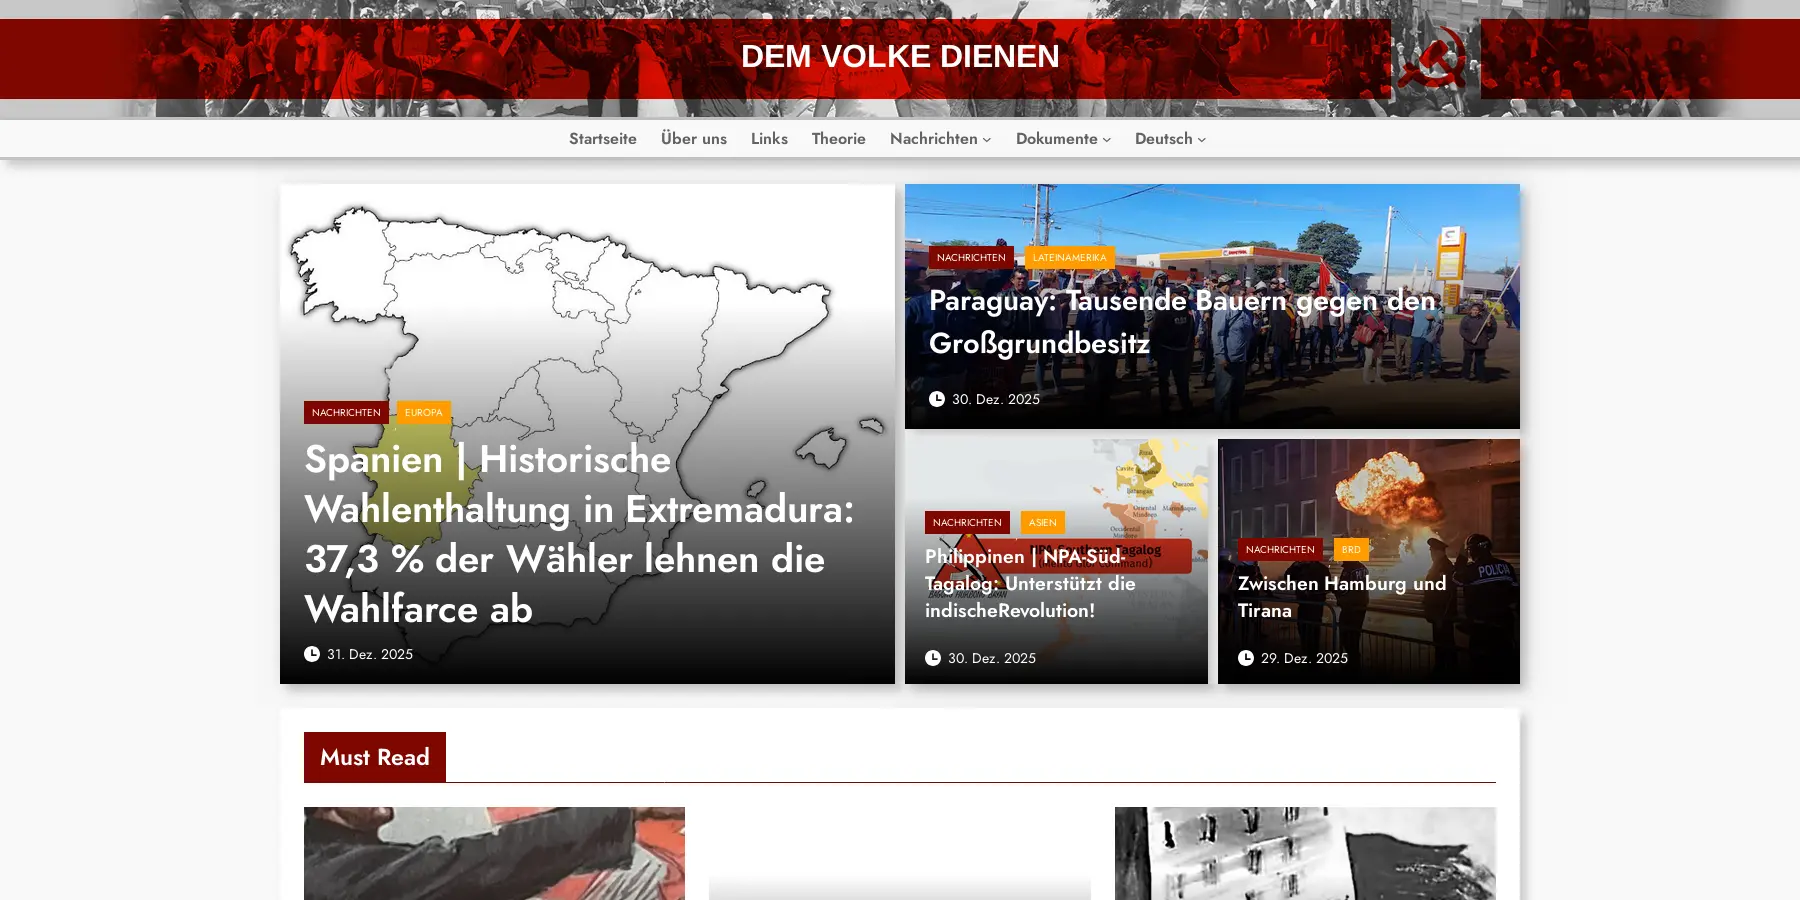Open the first Must Read thumbnail
The width and height of the screenshot is (1800, 900).
494,853
